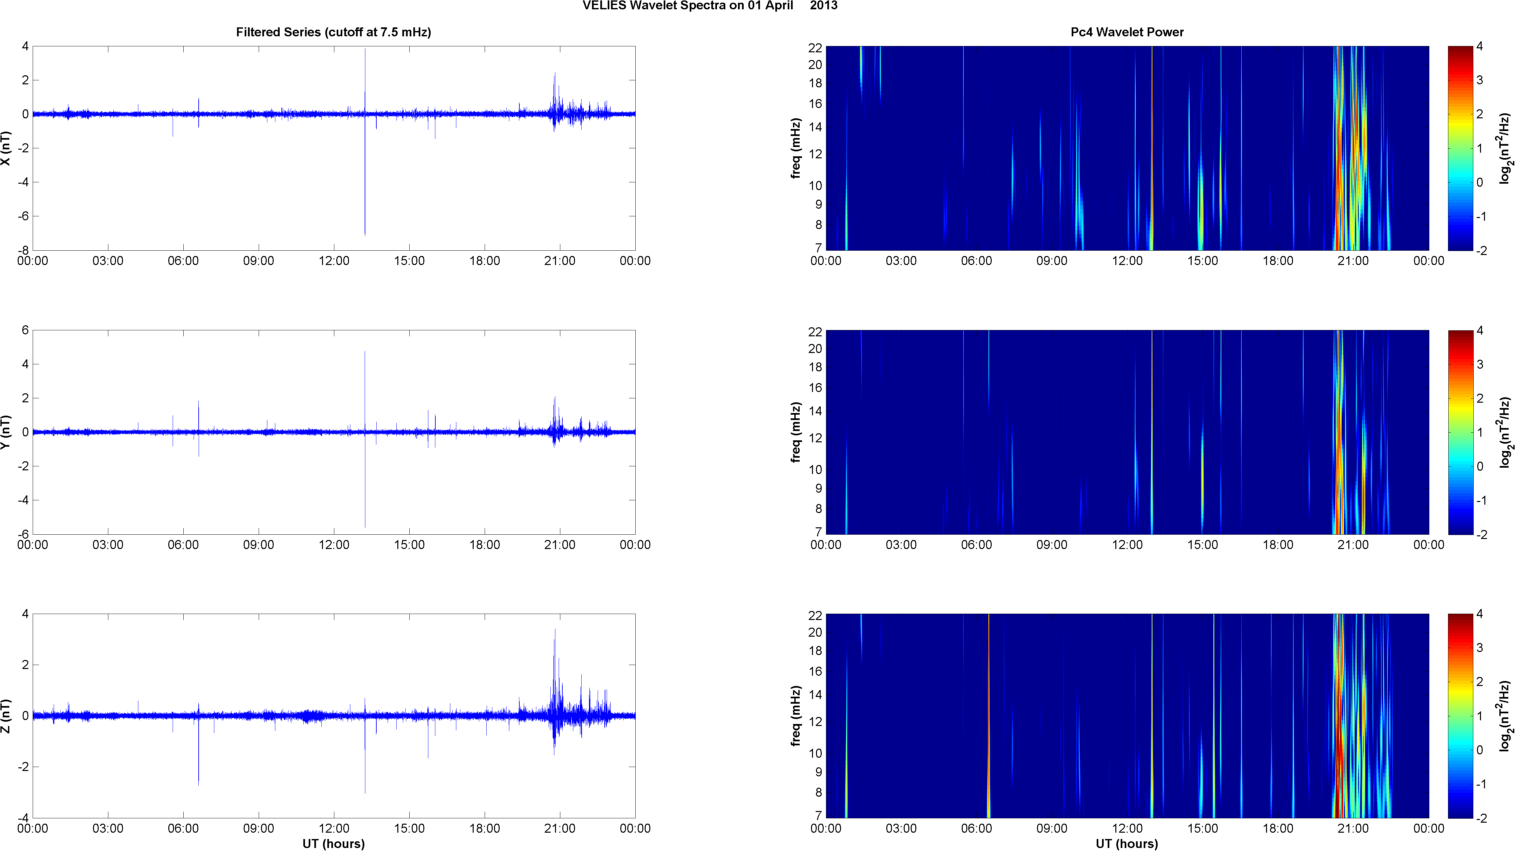Click the 'UT (hours)' label below Z series
This screenshot has height=851, width=1515.
333,844
